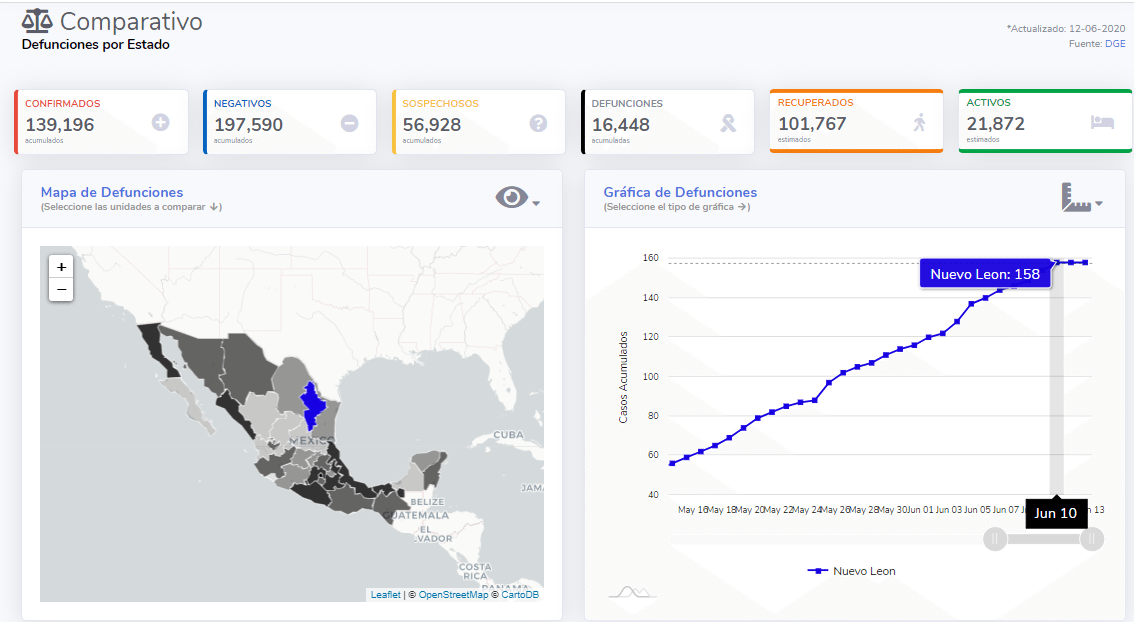Open the chart type ruler dropdown
The height and width of the screenshot is (622, 1134).
(1081, 198)
